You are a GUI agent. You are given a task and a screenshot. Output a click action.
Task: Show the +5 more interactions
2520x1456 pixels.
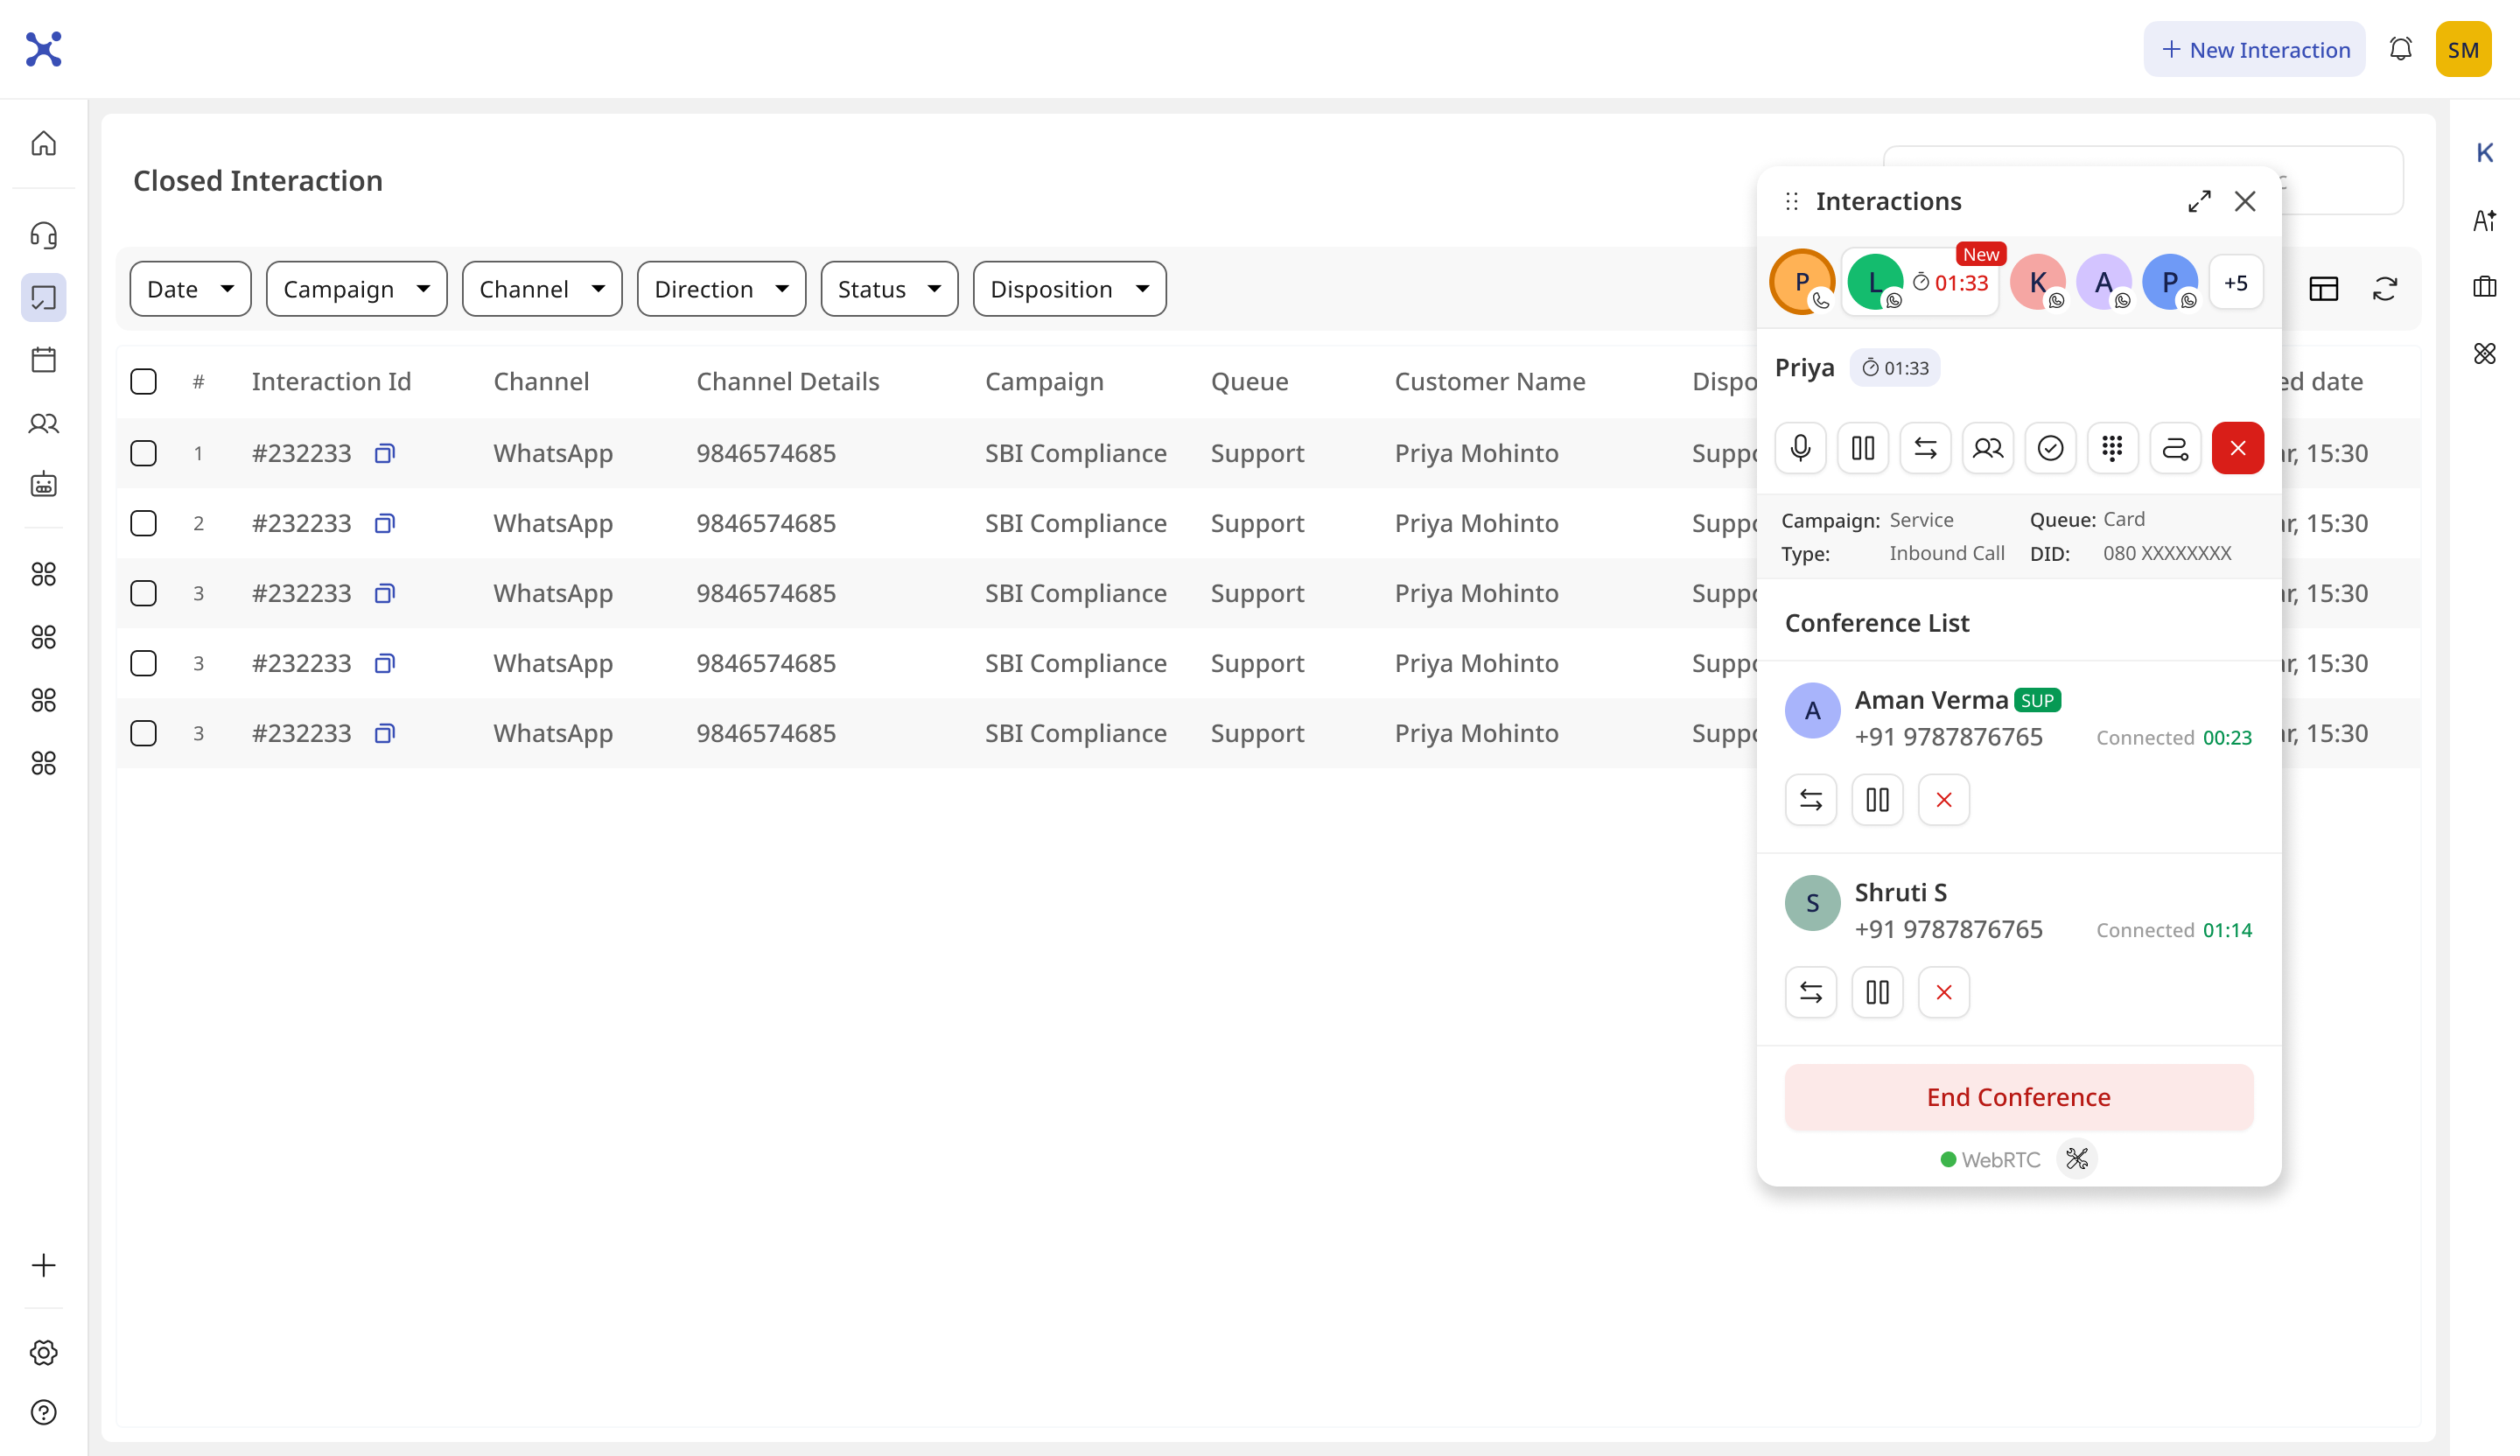tap(2236, 282)
